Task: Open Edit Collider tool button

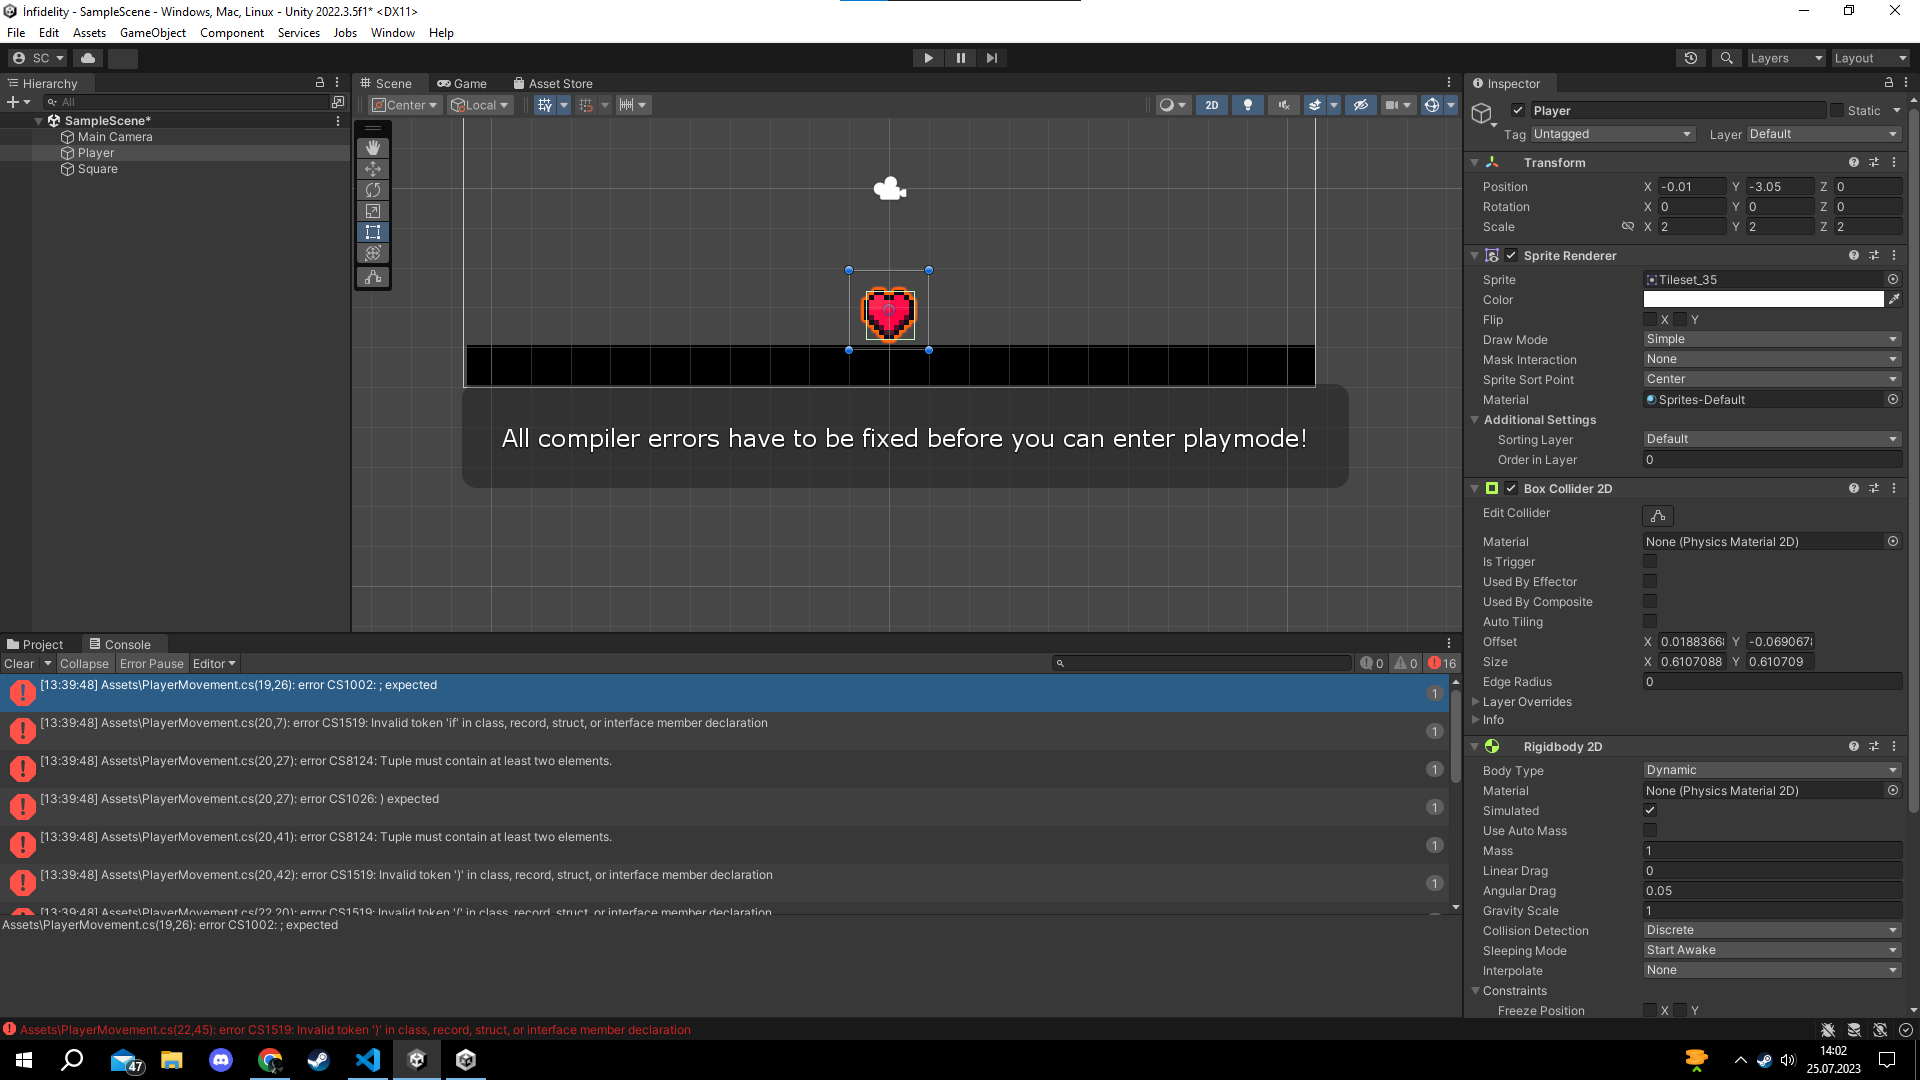Action: click(x=1657, y=516)
